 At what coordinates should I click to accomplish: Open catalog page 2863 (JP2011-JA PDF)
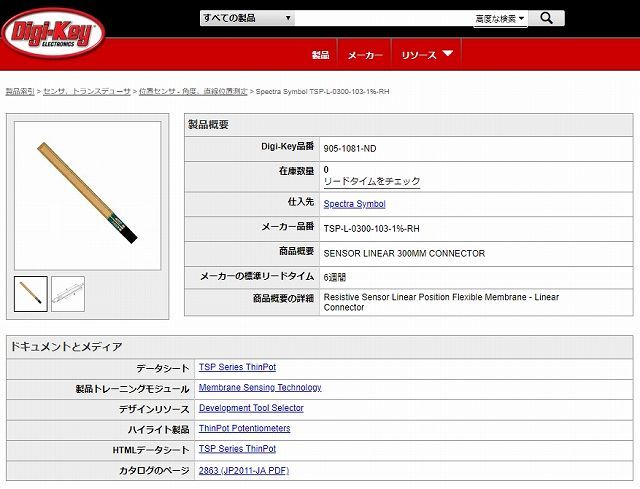pos(244,471)
